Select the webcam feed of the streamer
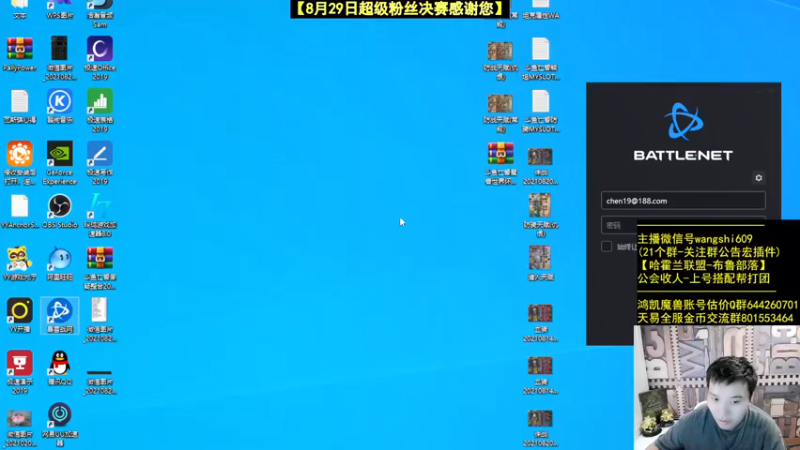Viewport: 800px width, 450px height. pyautogui.click(x=716, y=388)
